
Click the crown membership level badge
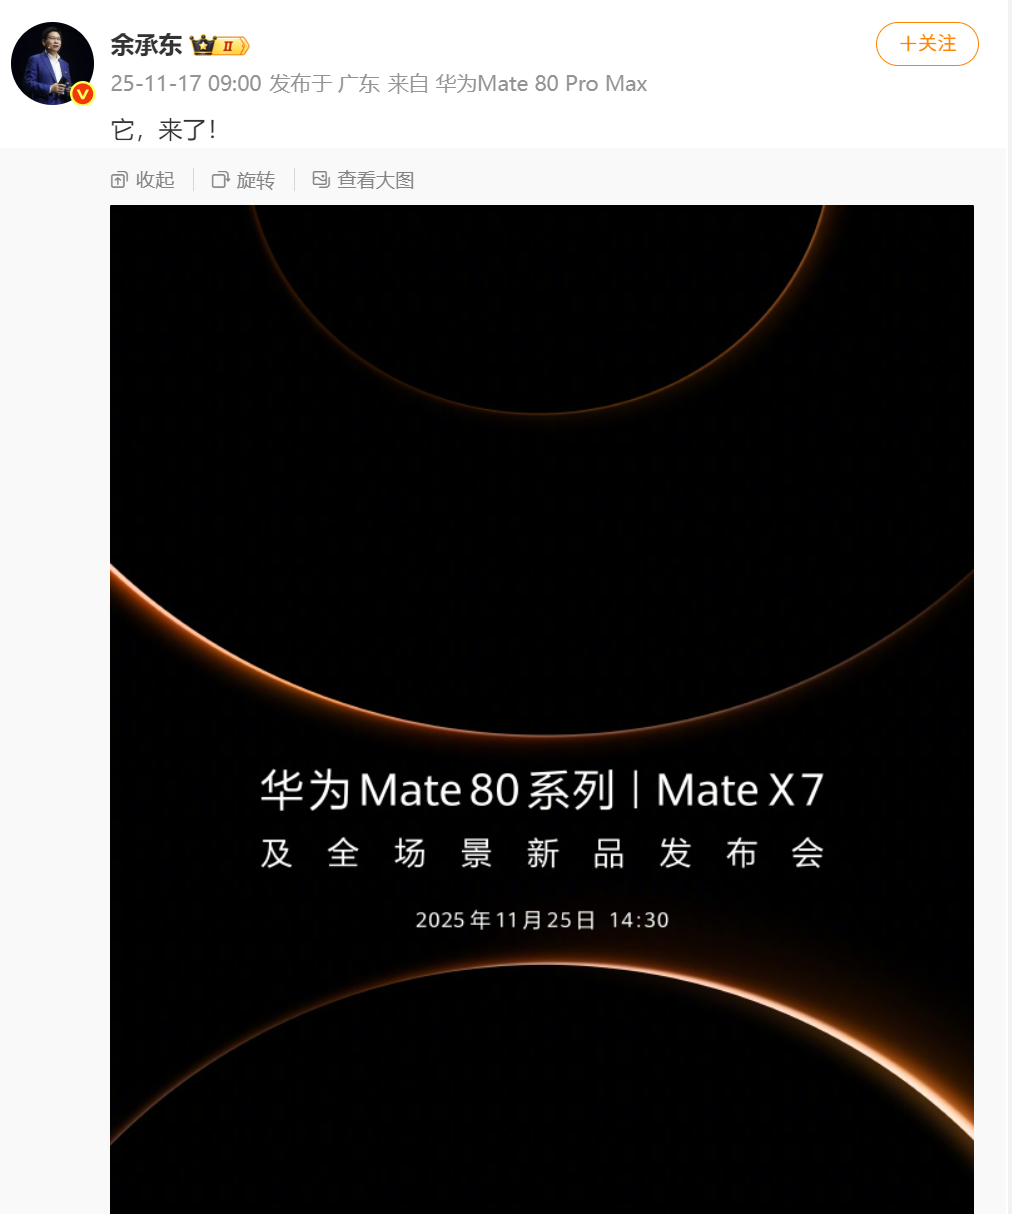219,45
